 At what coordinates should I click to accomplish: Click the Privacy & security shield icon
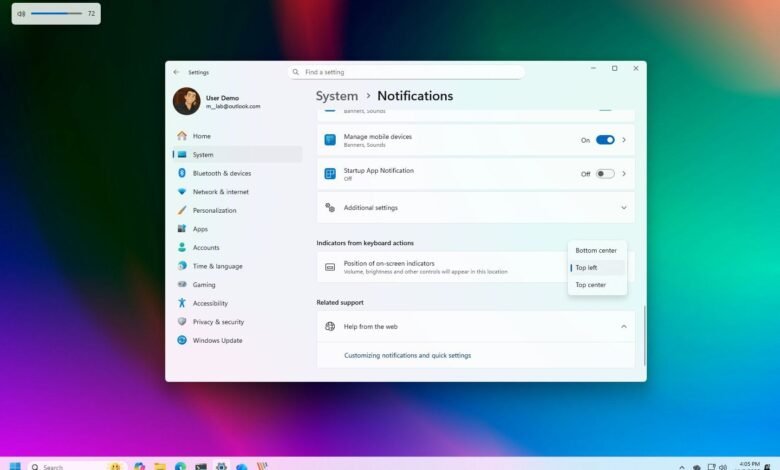coord(182,322)
